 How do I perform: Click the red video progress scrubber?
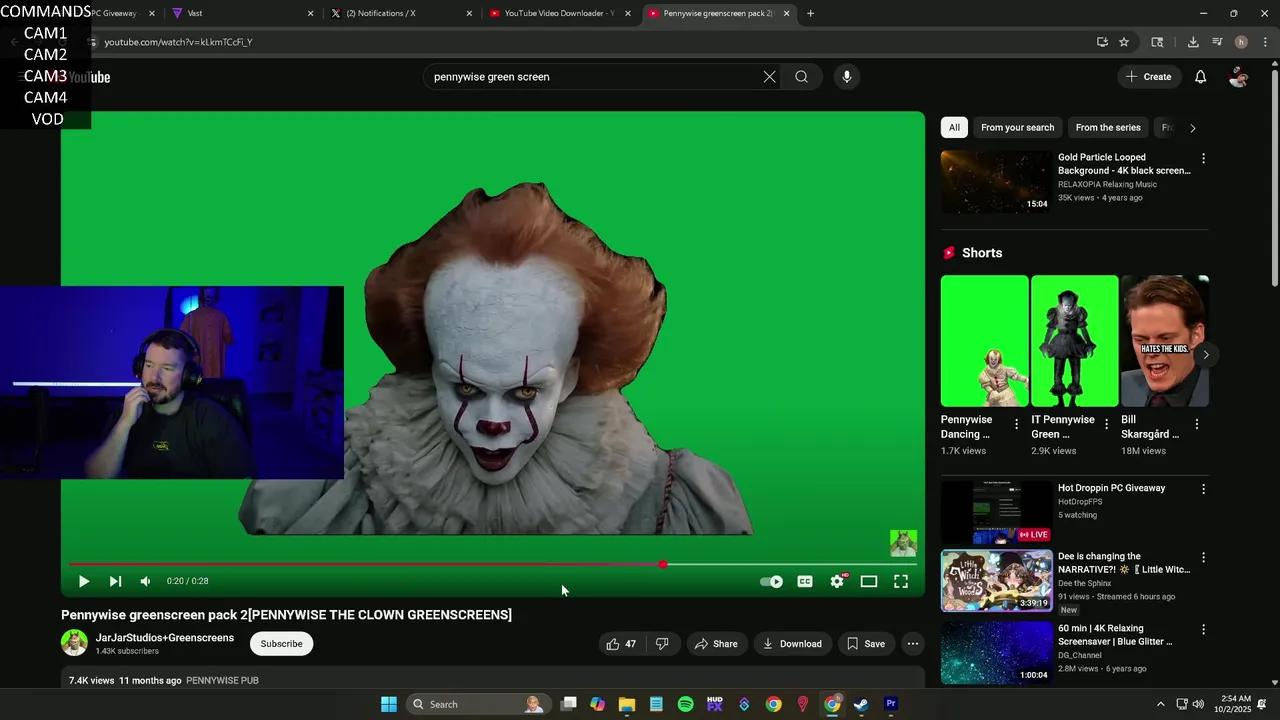click(x=663, y=565)
